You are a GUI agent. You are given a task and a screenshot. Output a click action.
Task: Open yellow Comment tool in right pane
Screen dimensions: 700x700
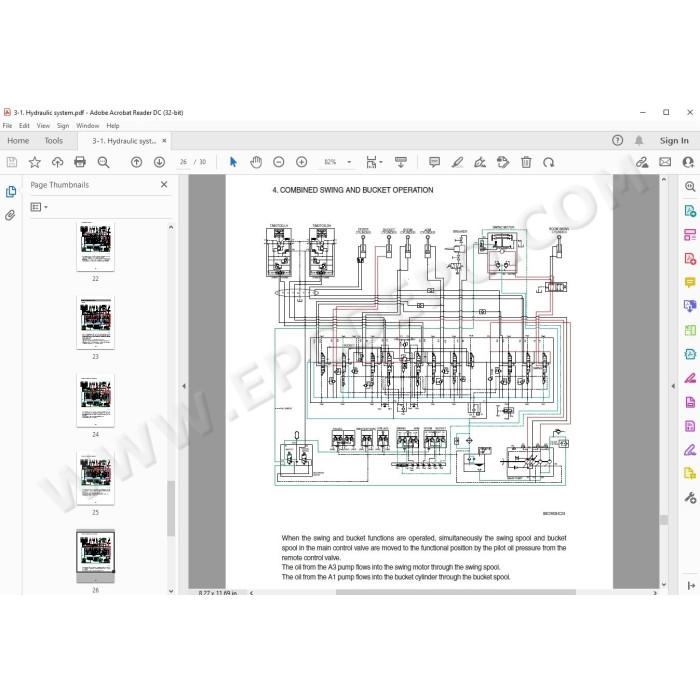point(690,282)
